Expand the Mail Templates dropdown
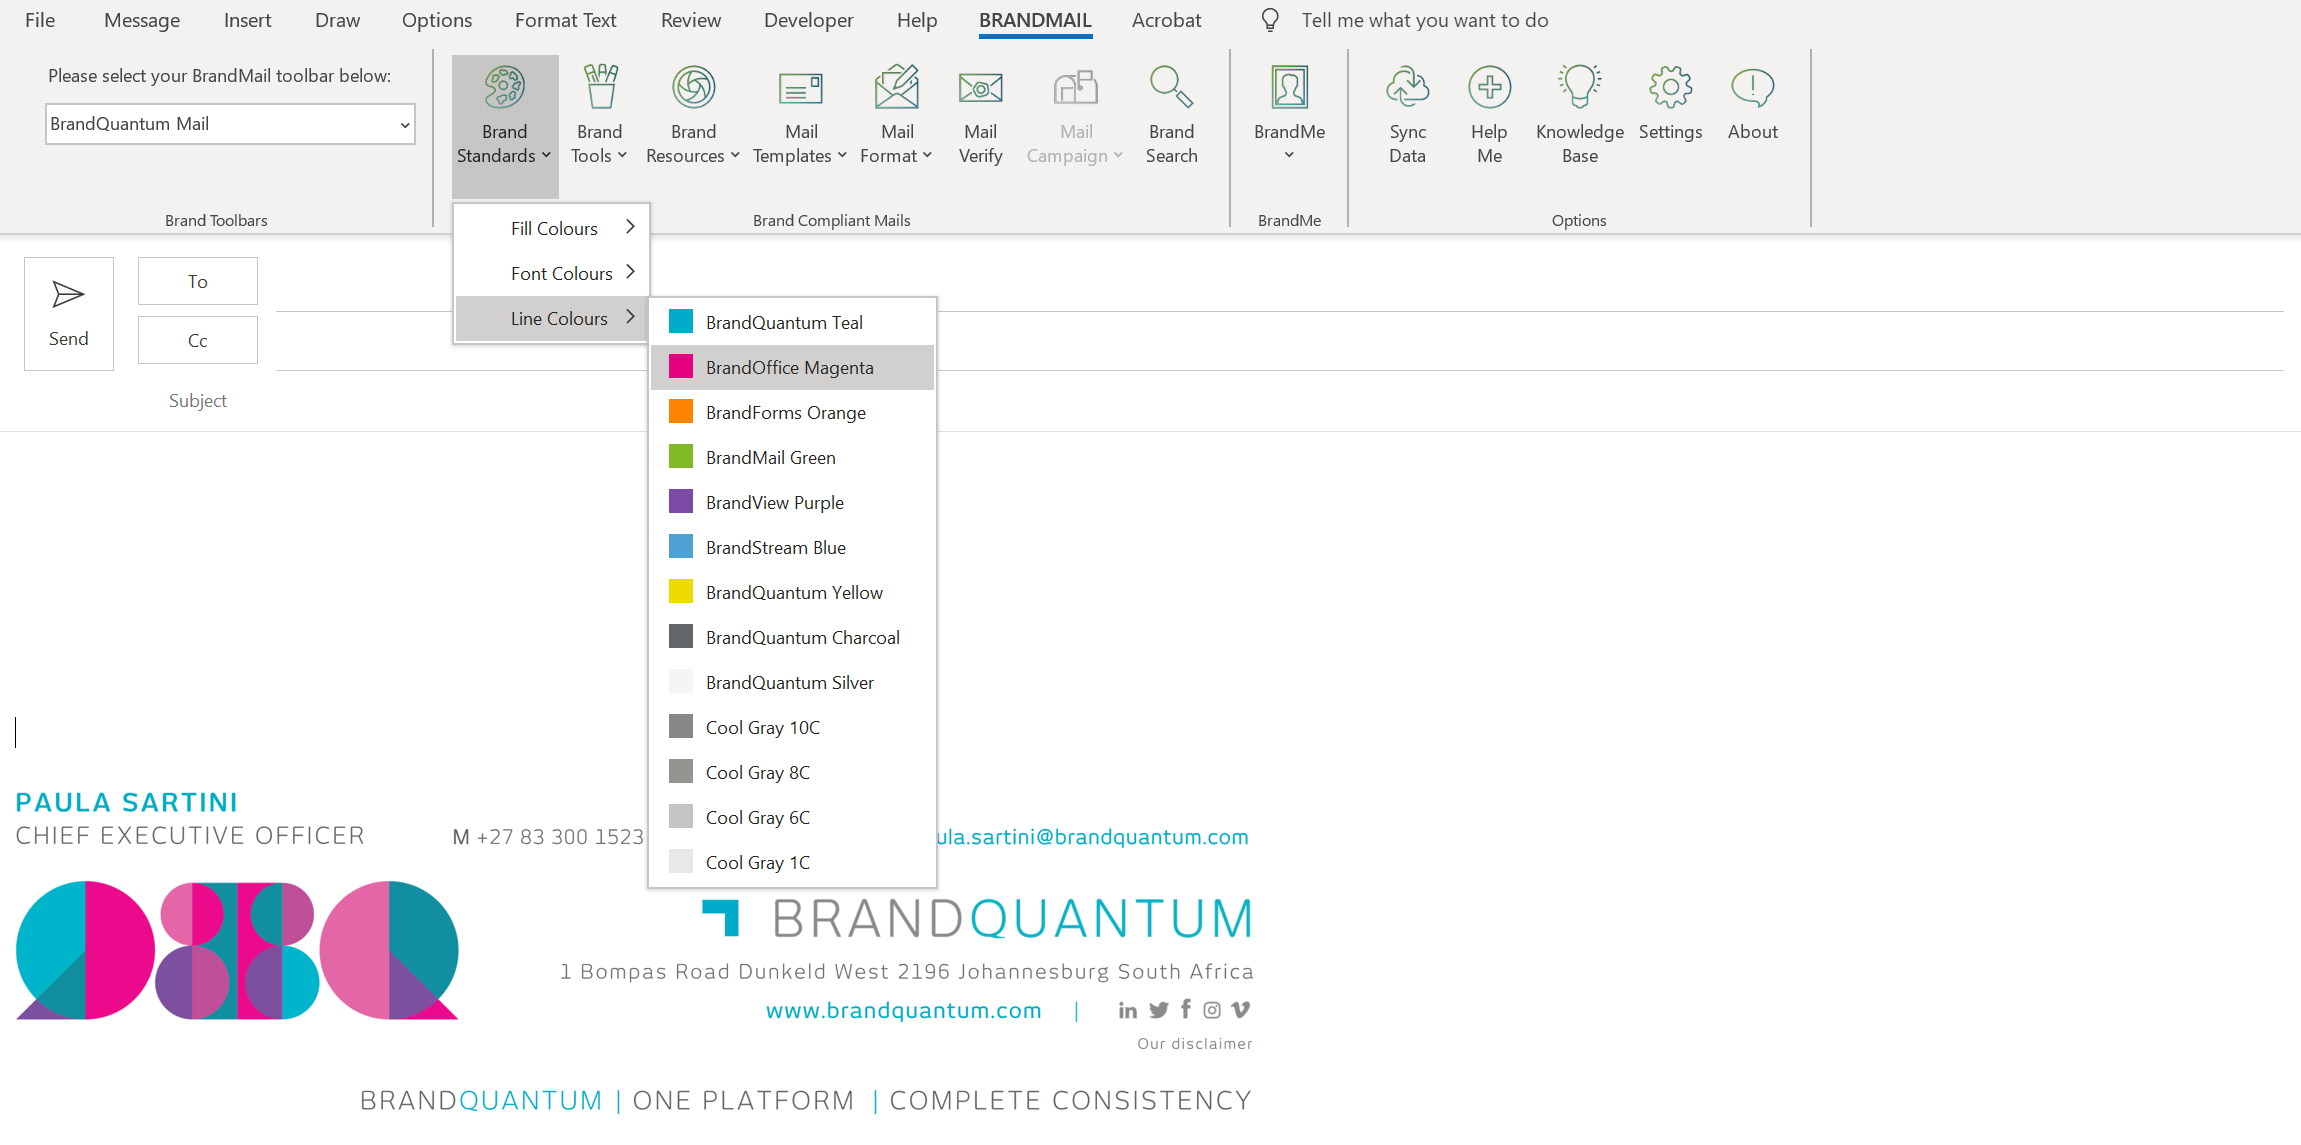 (801, 115)
